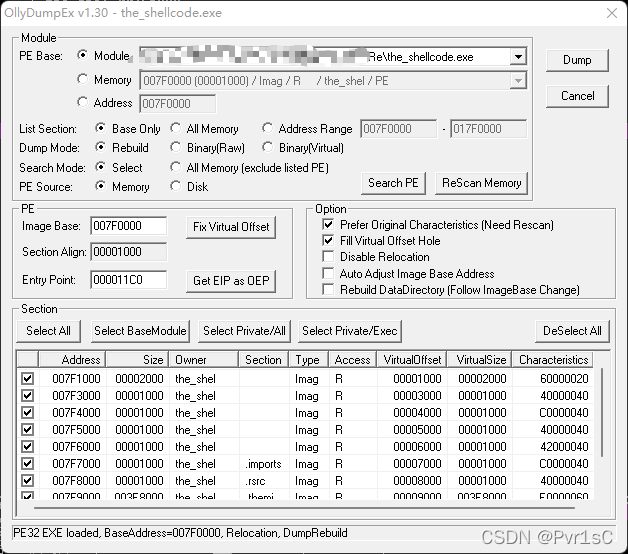The height and width of the screenshot is (554, 628).
Task: Sort by Characteristics column header
Action: pos(553,360)
